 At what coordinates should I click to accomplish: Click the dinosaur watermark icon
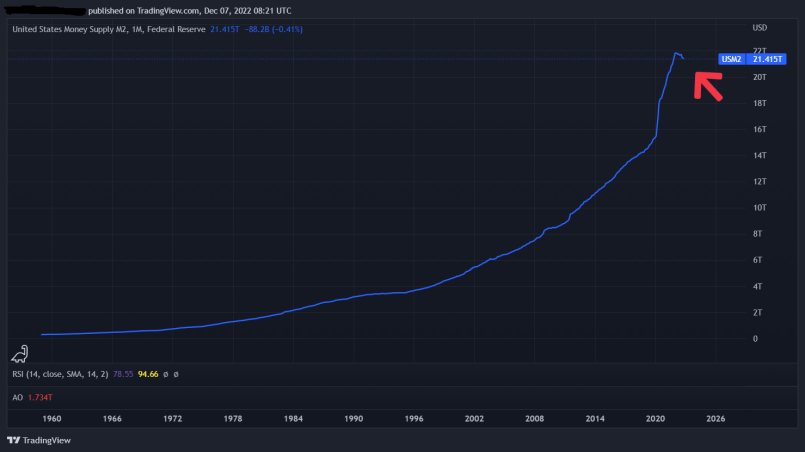coord(20,354)
